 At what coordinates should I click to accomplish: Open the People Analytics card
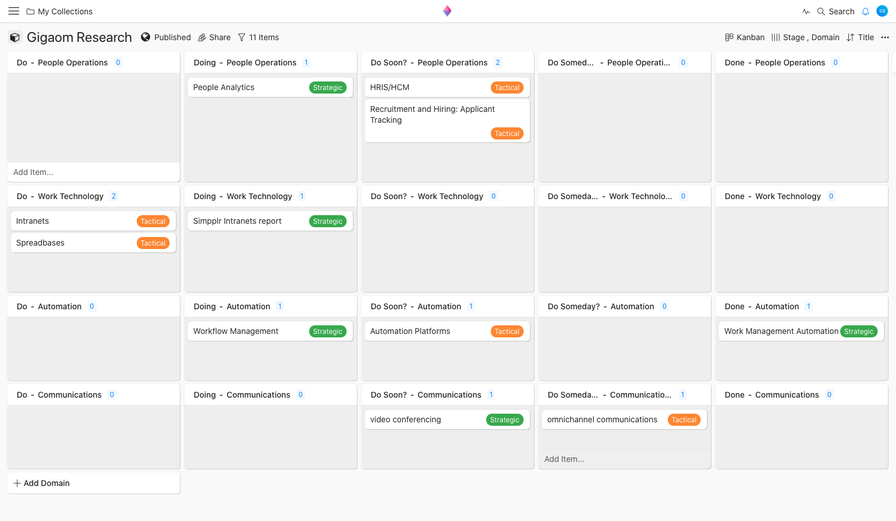[270, 87]
